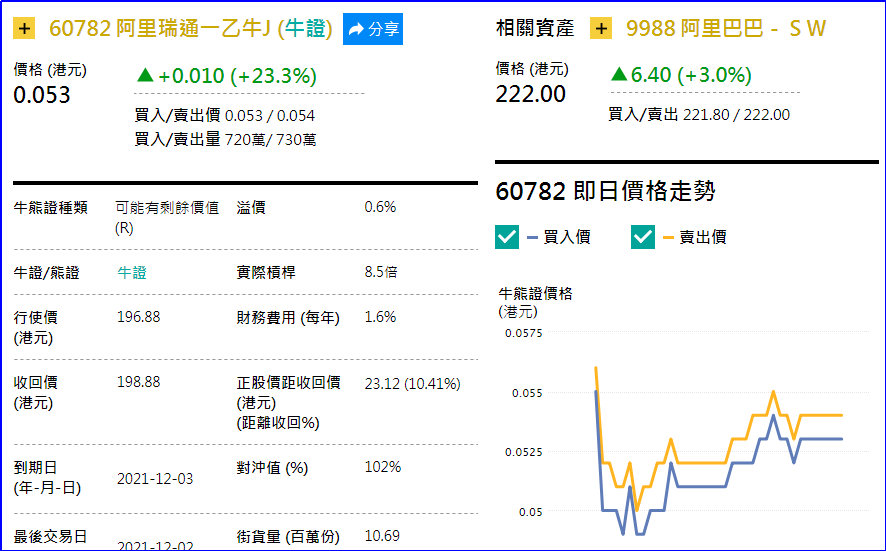Image resolution: width=886 pixels, height=551 pixels.
Task: Click the 0.0575 axis label on chart
Action: [x=523, y=333]
